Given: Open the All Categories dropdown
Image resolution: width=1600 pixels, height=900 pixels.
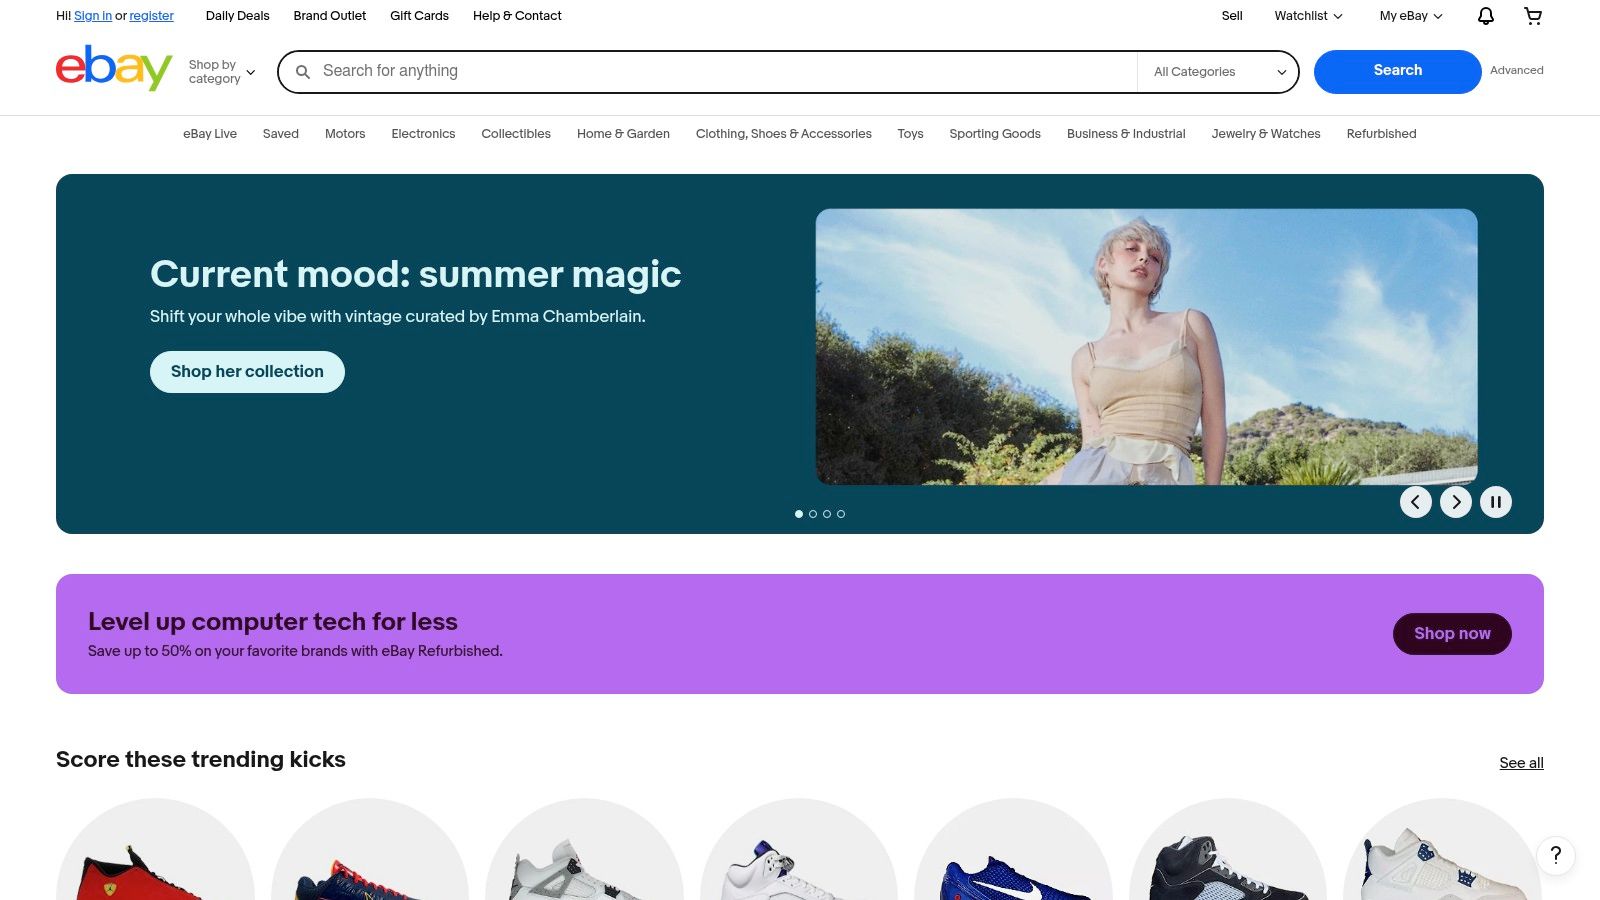Looking at the screenshot, I should point(1219,72).
